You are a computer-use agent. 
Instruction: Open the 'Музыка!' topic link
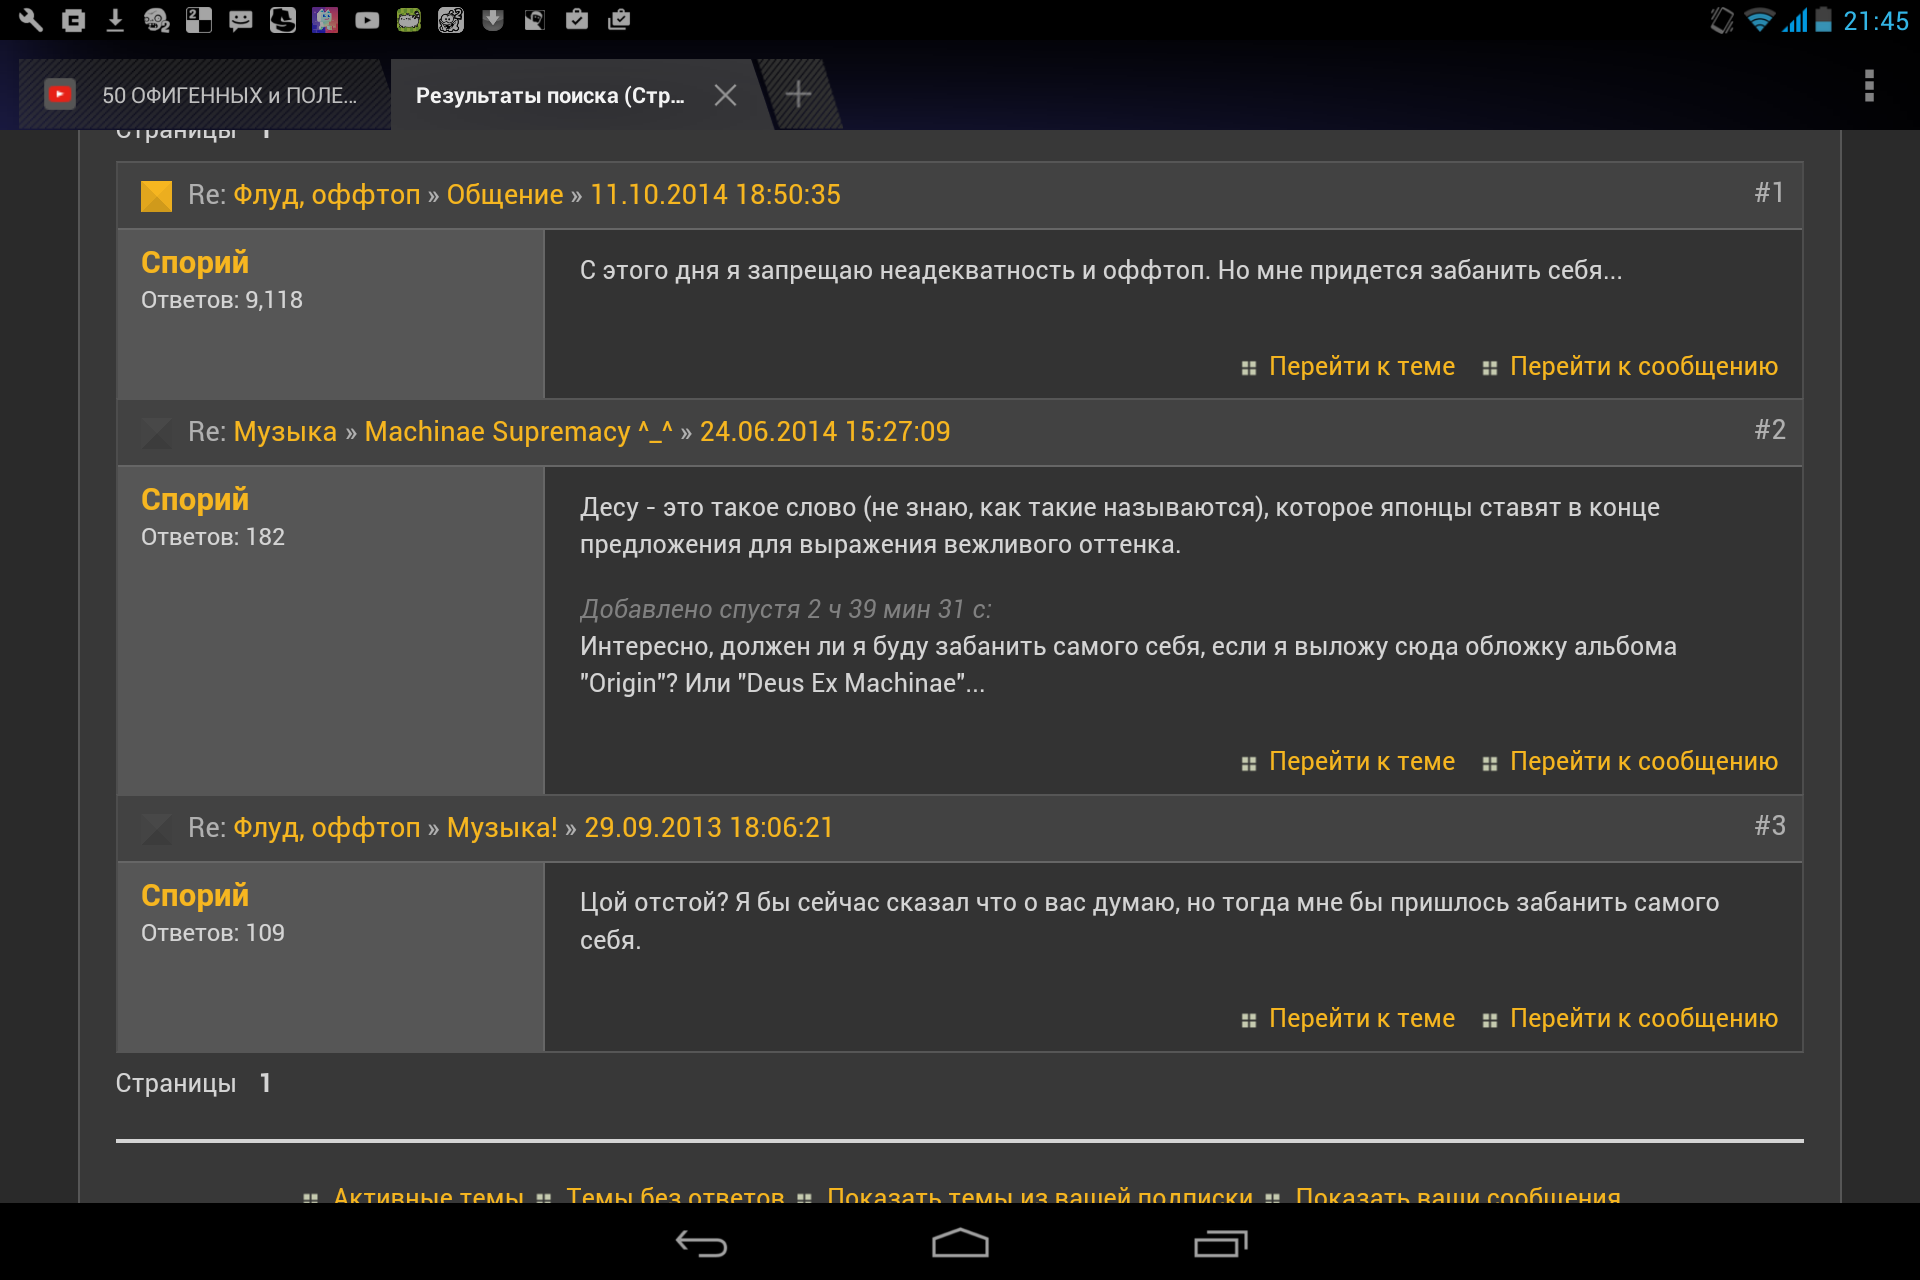[x=502, y=828]
